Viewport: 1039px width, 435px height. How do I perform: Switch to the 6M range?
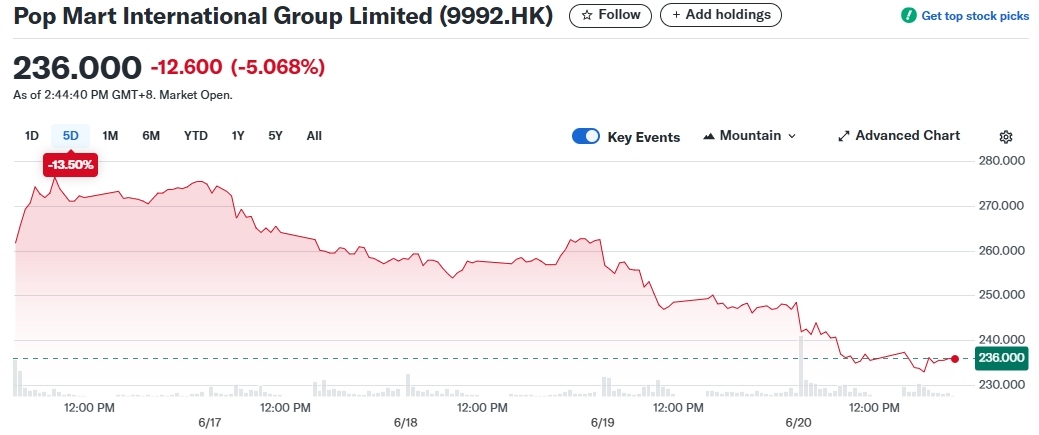151,136
